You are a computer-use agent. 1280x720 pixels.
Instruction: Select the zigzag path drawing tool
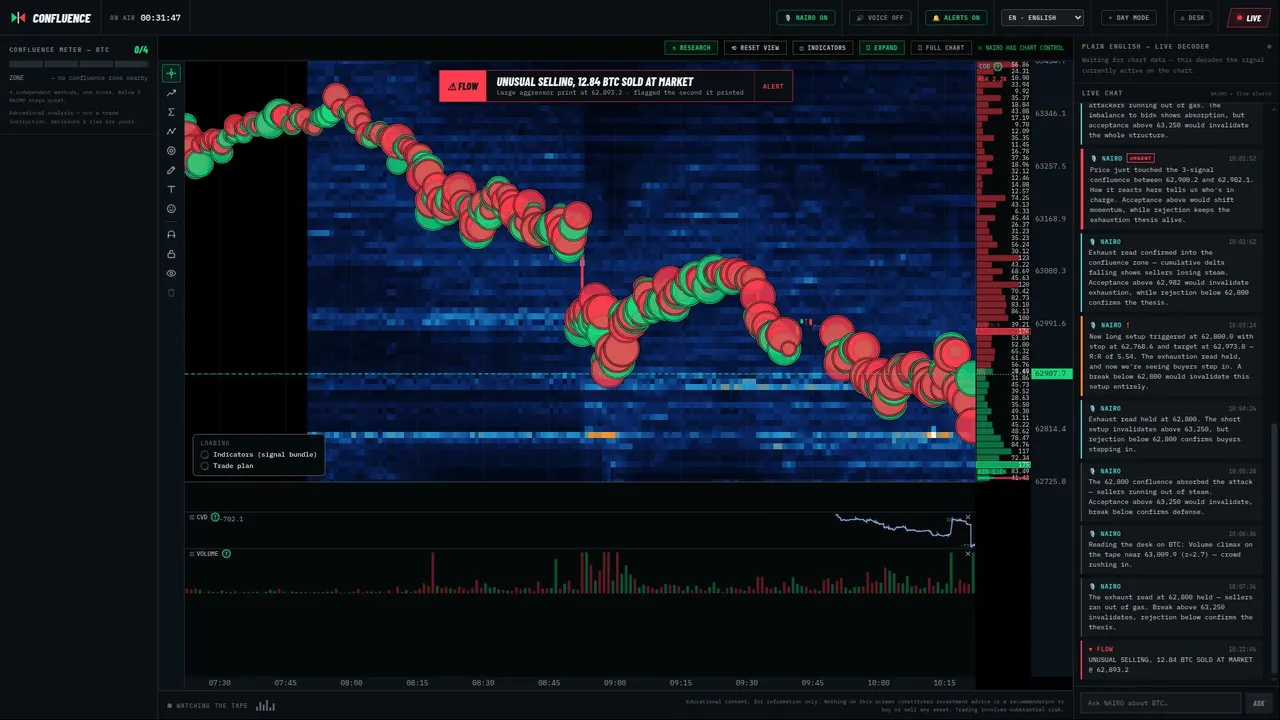click(x=171, y=131)
